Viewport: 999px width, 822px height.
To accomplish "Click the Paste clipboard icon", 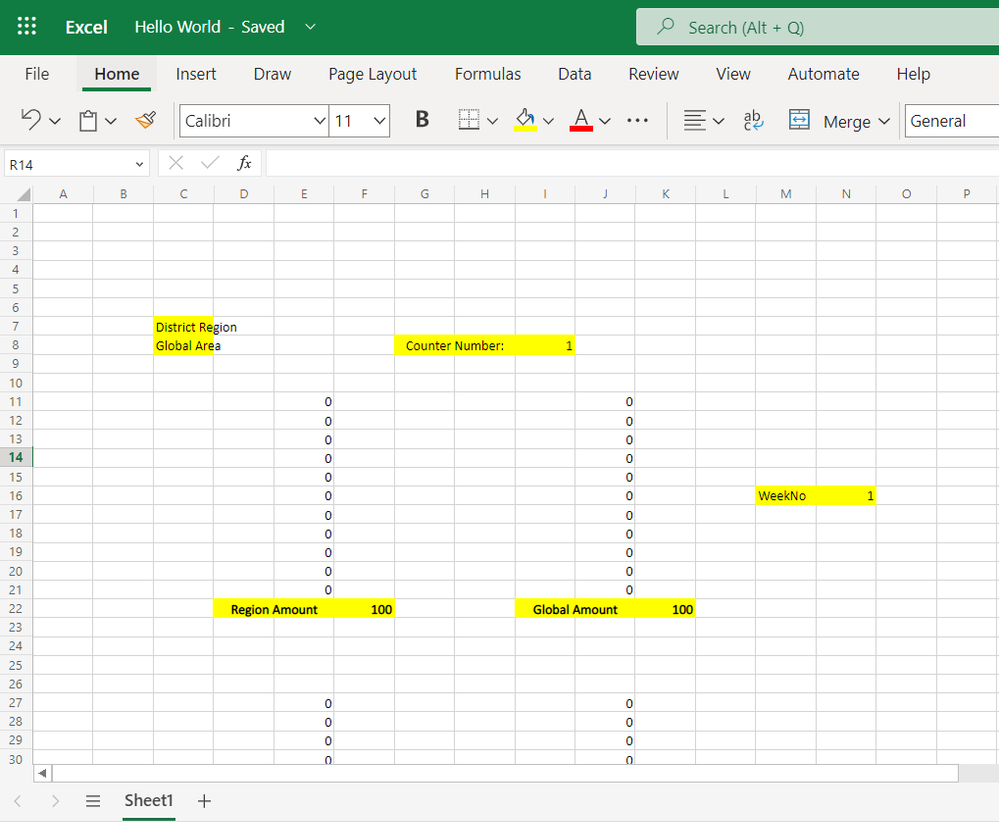I will tap(88, 120).
